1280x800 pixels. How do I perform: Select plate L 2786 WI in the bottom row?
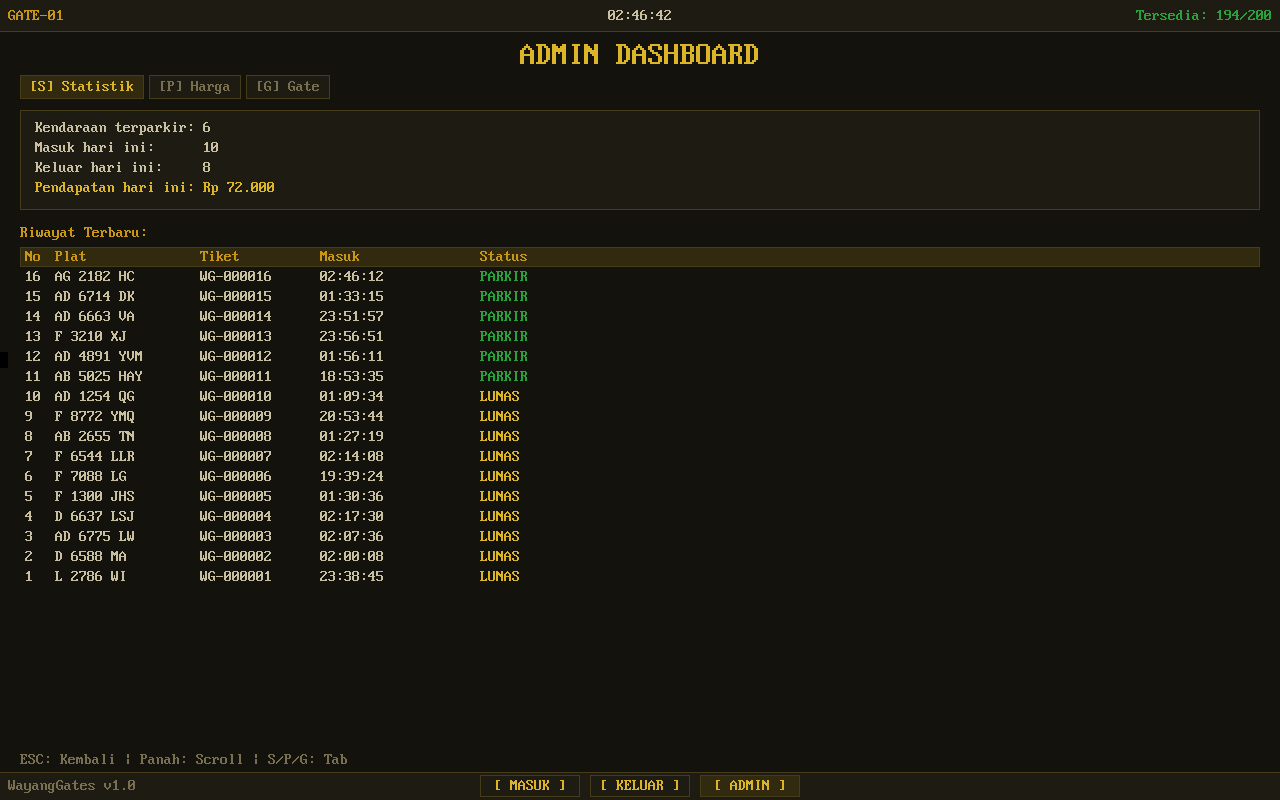pyautogui.click(x=90, y=576)
